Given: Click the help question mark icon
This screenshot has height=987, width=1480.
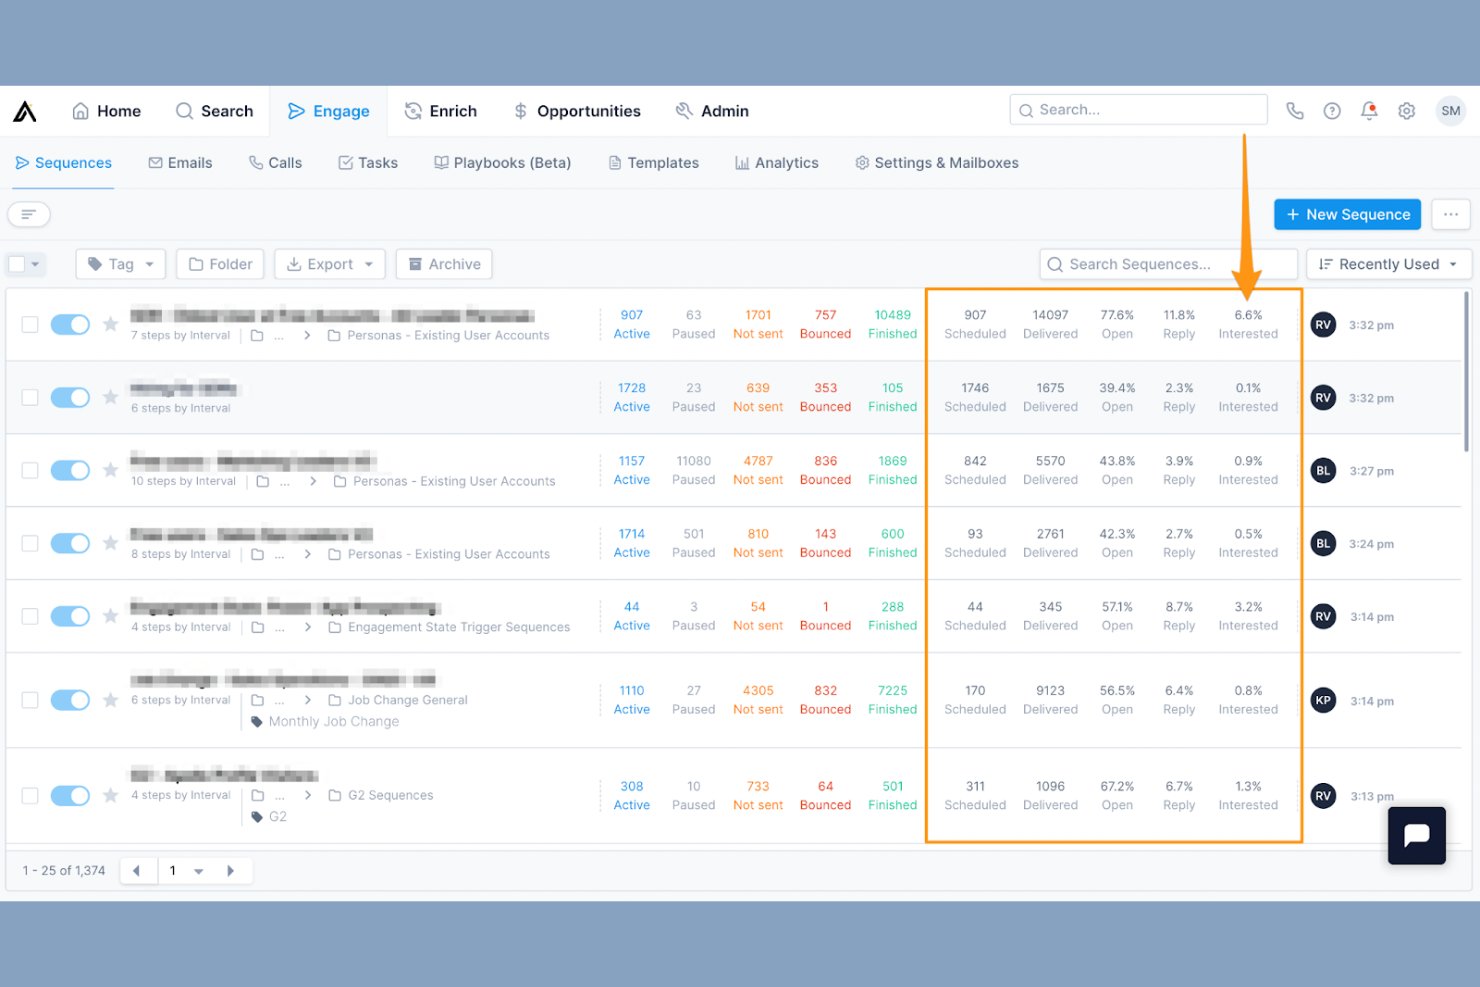Looking at the screenshot, I should coord(1331,110).
